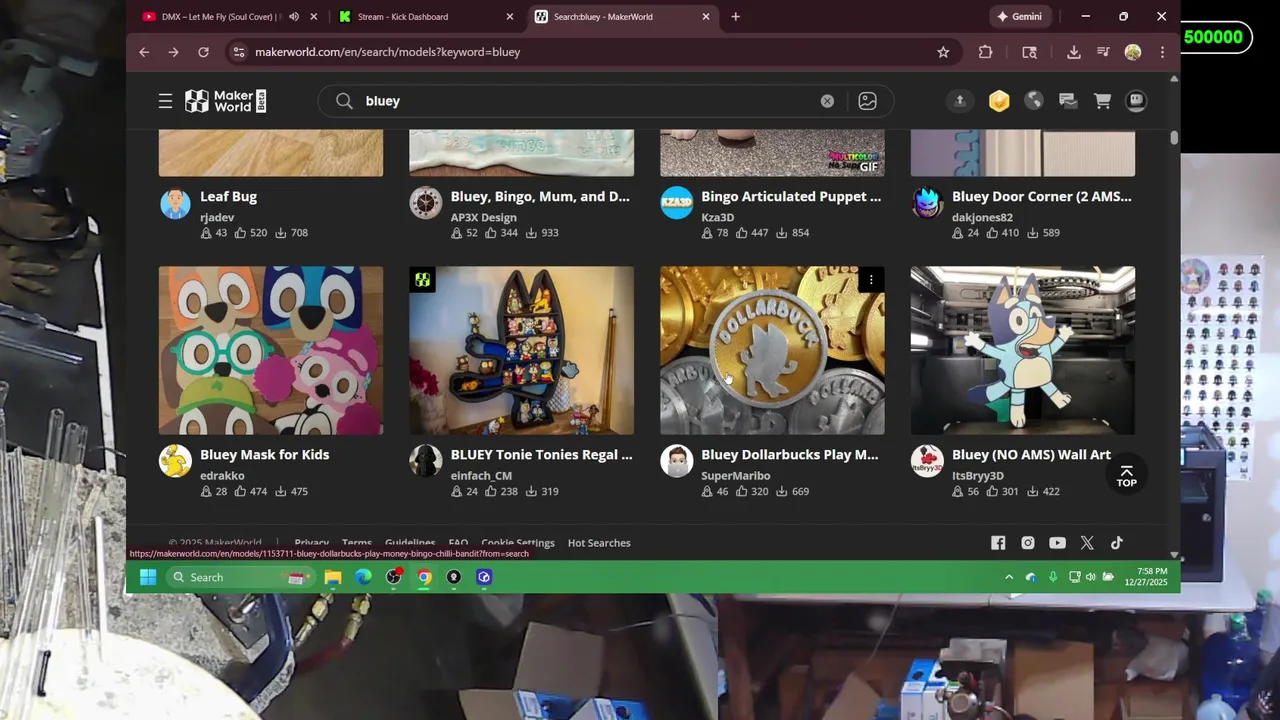Open the Windows Start menu

(x=148, y=577)
